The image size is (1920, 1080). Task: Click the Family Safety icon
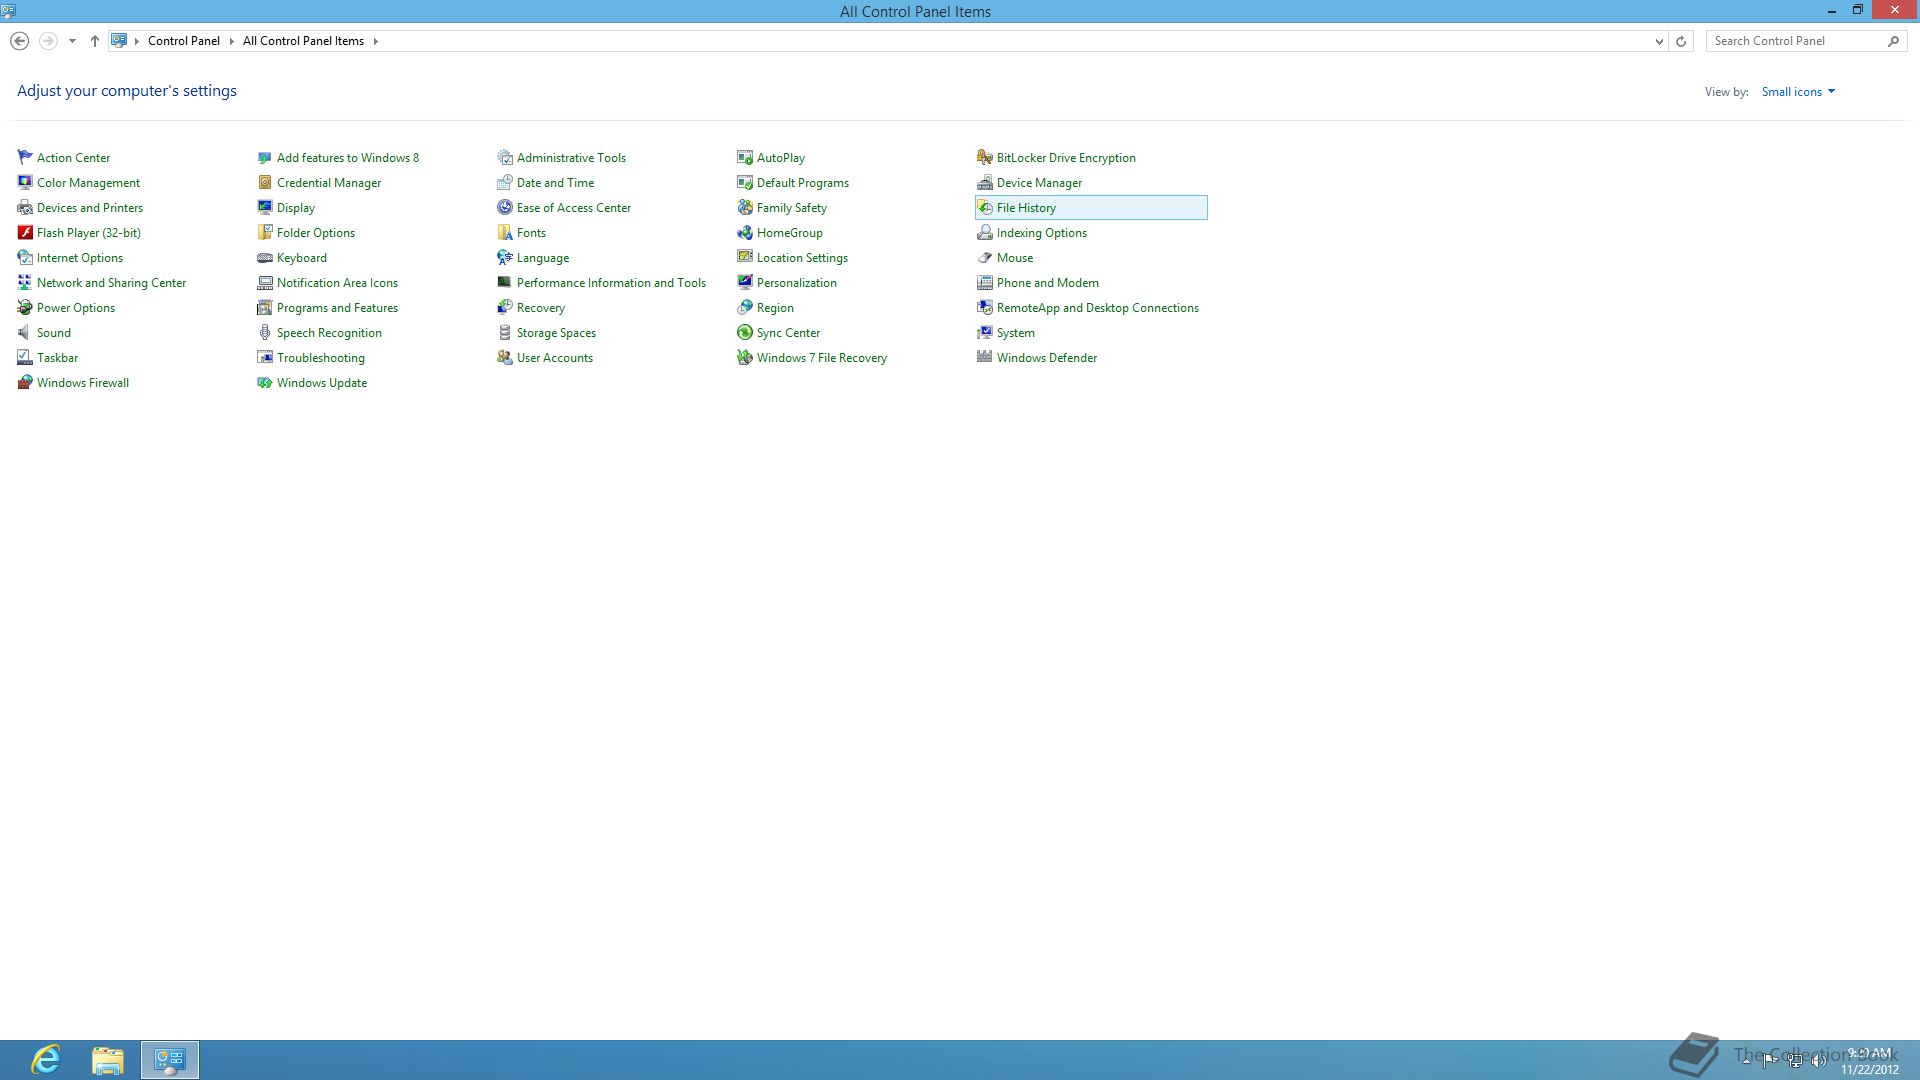coord(745,207)
